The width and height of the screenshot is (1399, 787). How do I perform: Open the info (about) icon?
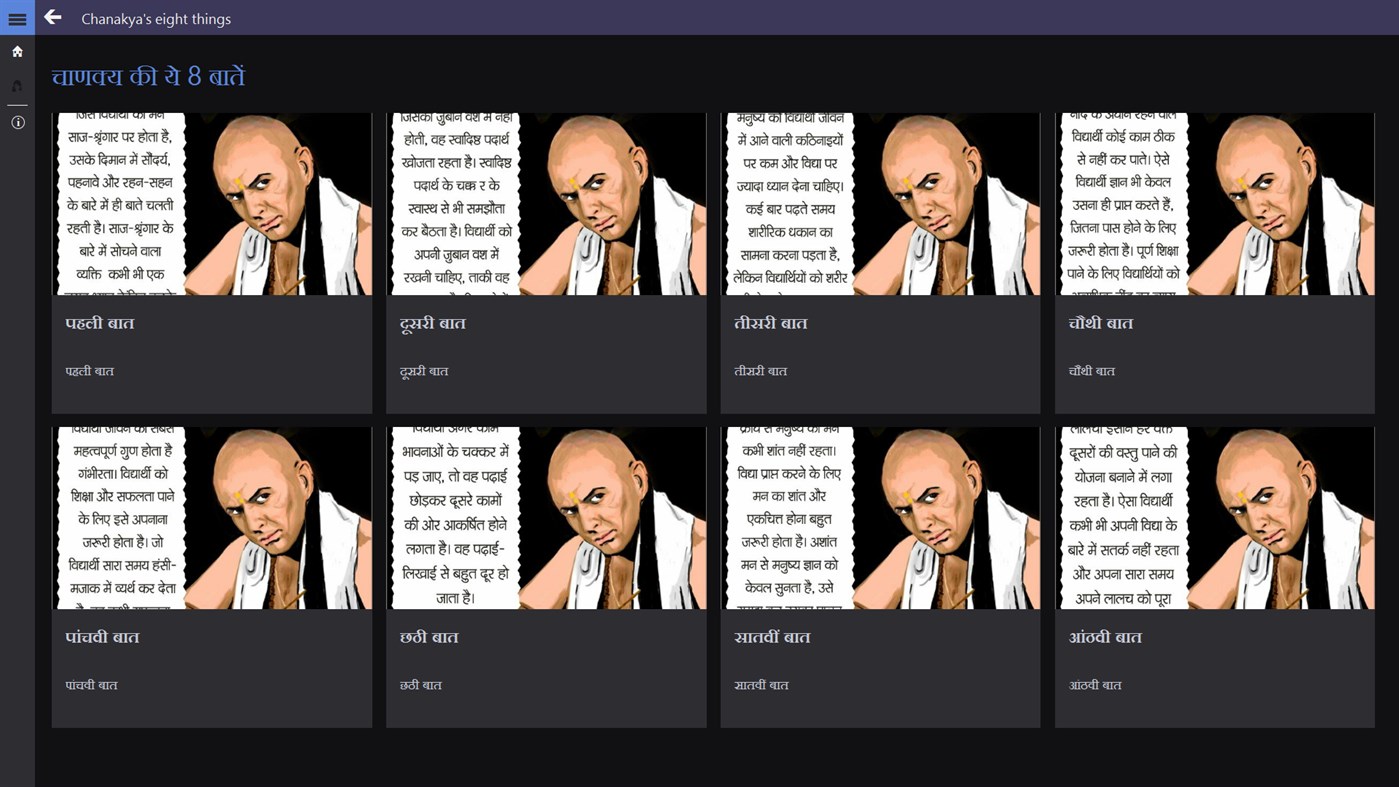click(16, 121)
